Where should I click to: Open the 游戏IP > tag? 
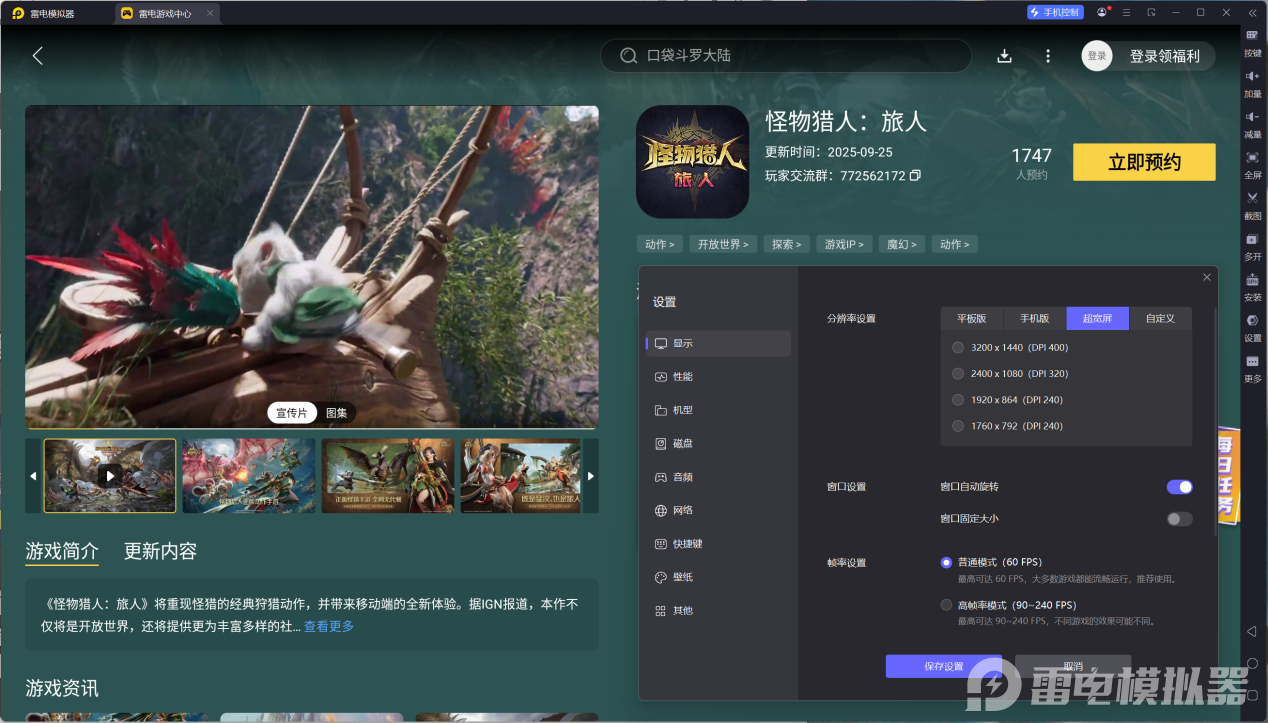click(x=844, y=244)
